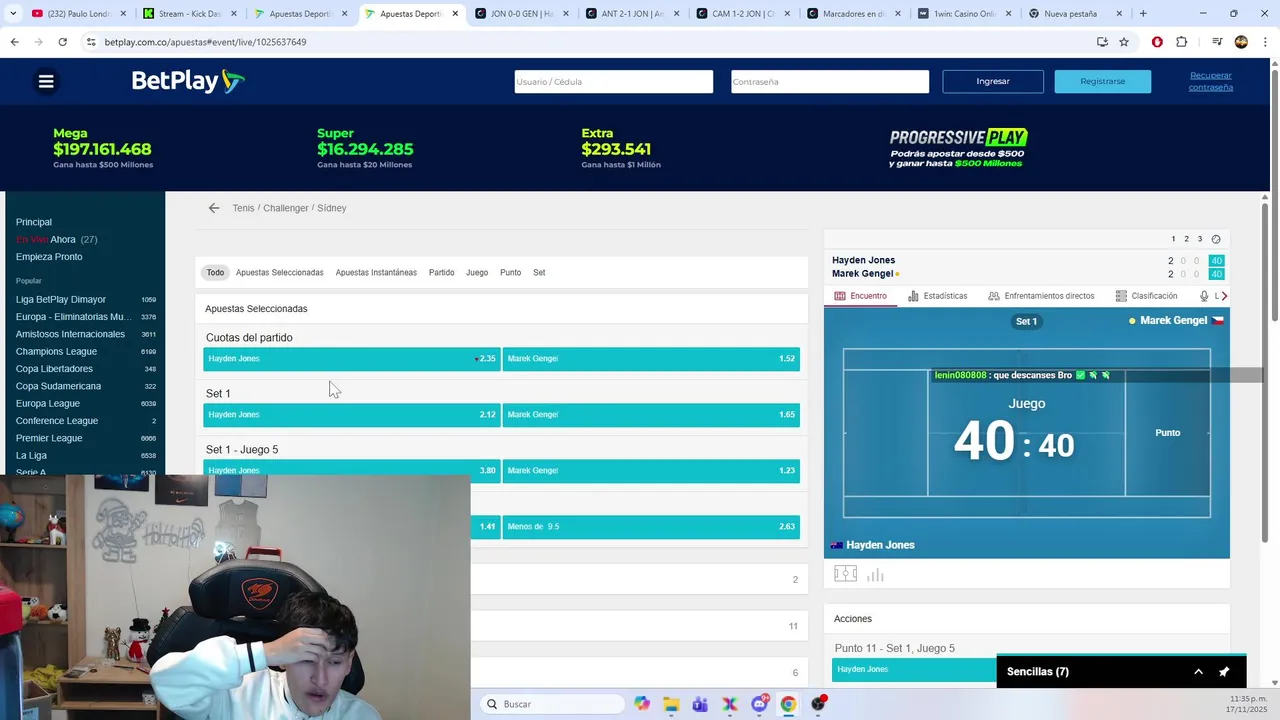The image size is (1280, 720).
Task: Click the browser back arrow
Action: [x=14, y=42]
